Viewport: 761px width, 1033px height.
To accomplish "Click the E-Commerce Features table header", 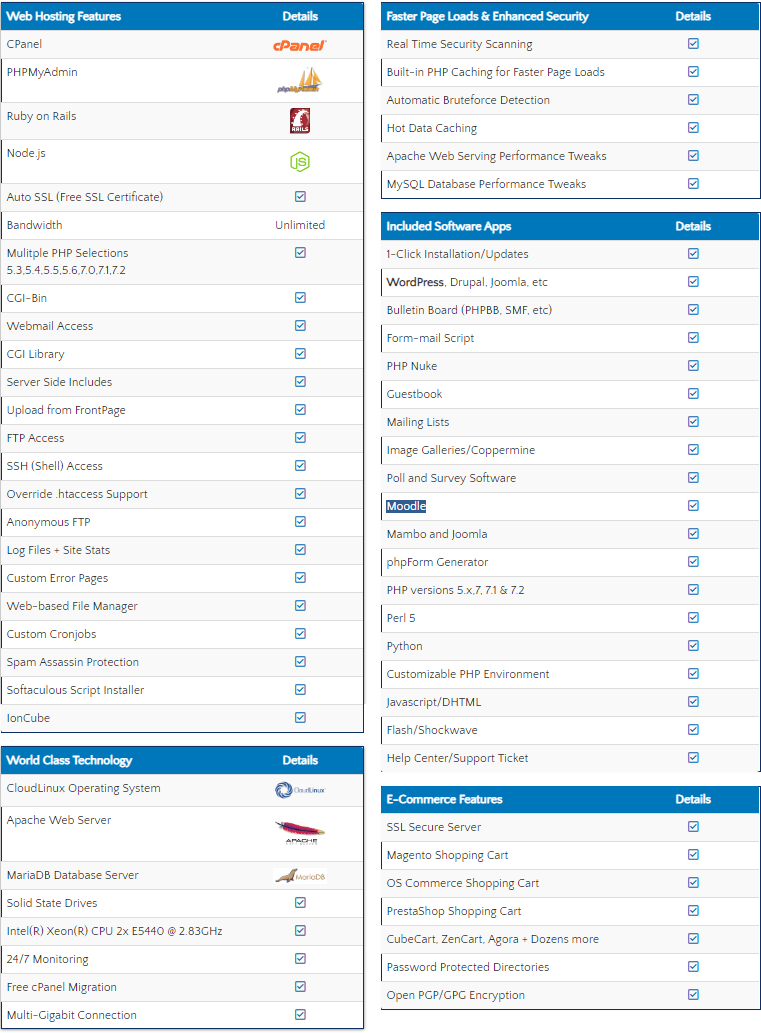I will coord(444,799).
